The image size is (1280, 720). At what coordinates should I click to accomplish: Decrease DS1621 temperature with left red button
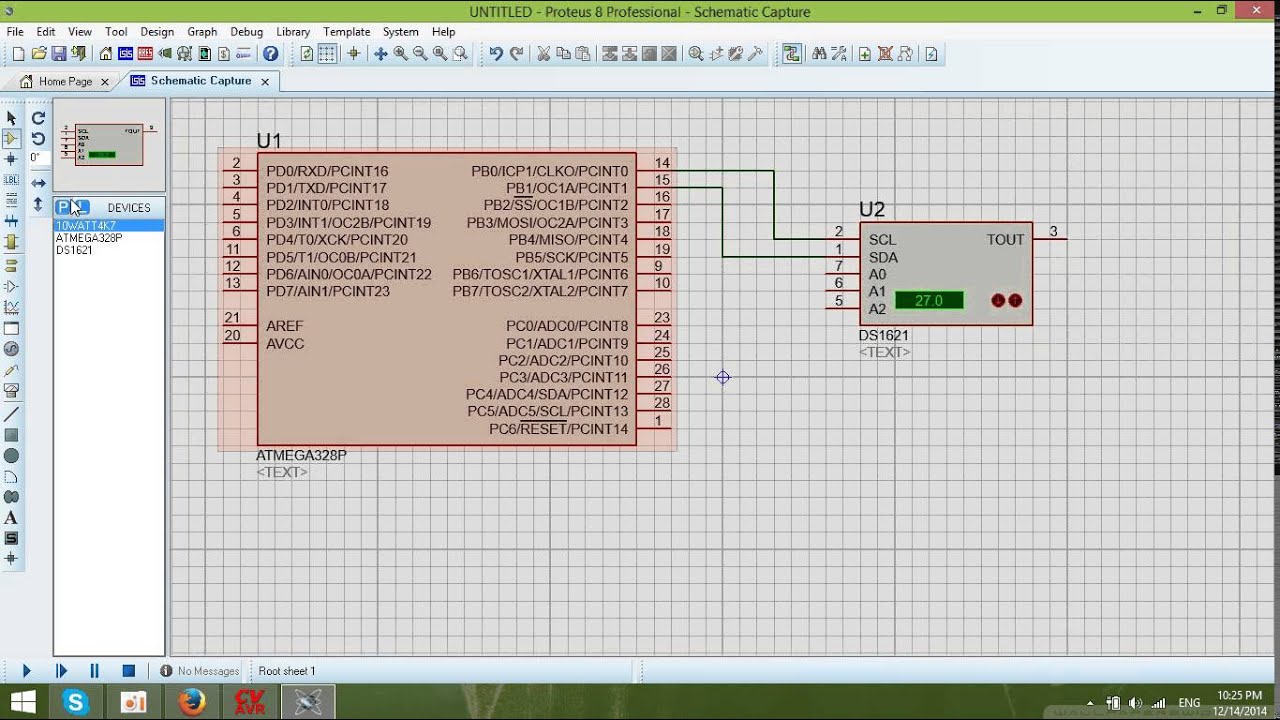pyautogui.click(x=998, y=300)
